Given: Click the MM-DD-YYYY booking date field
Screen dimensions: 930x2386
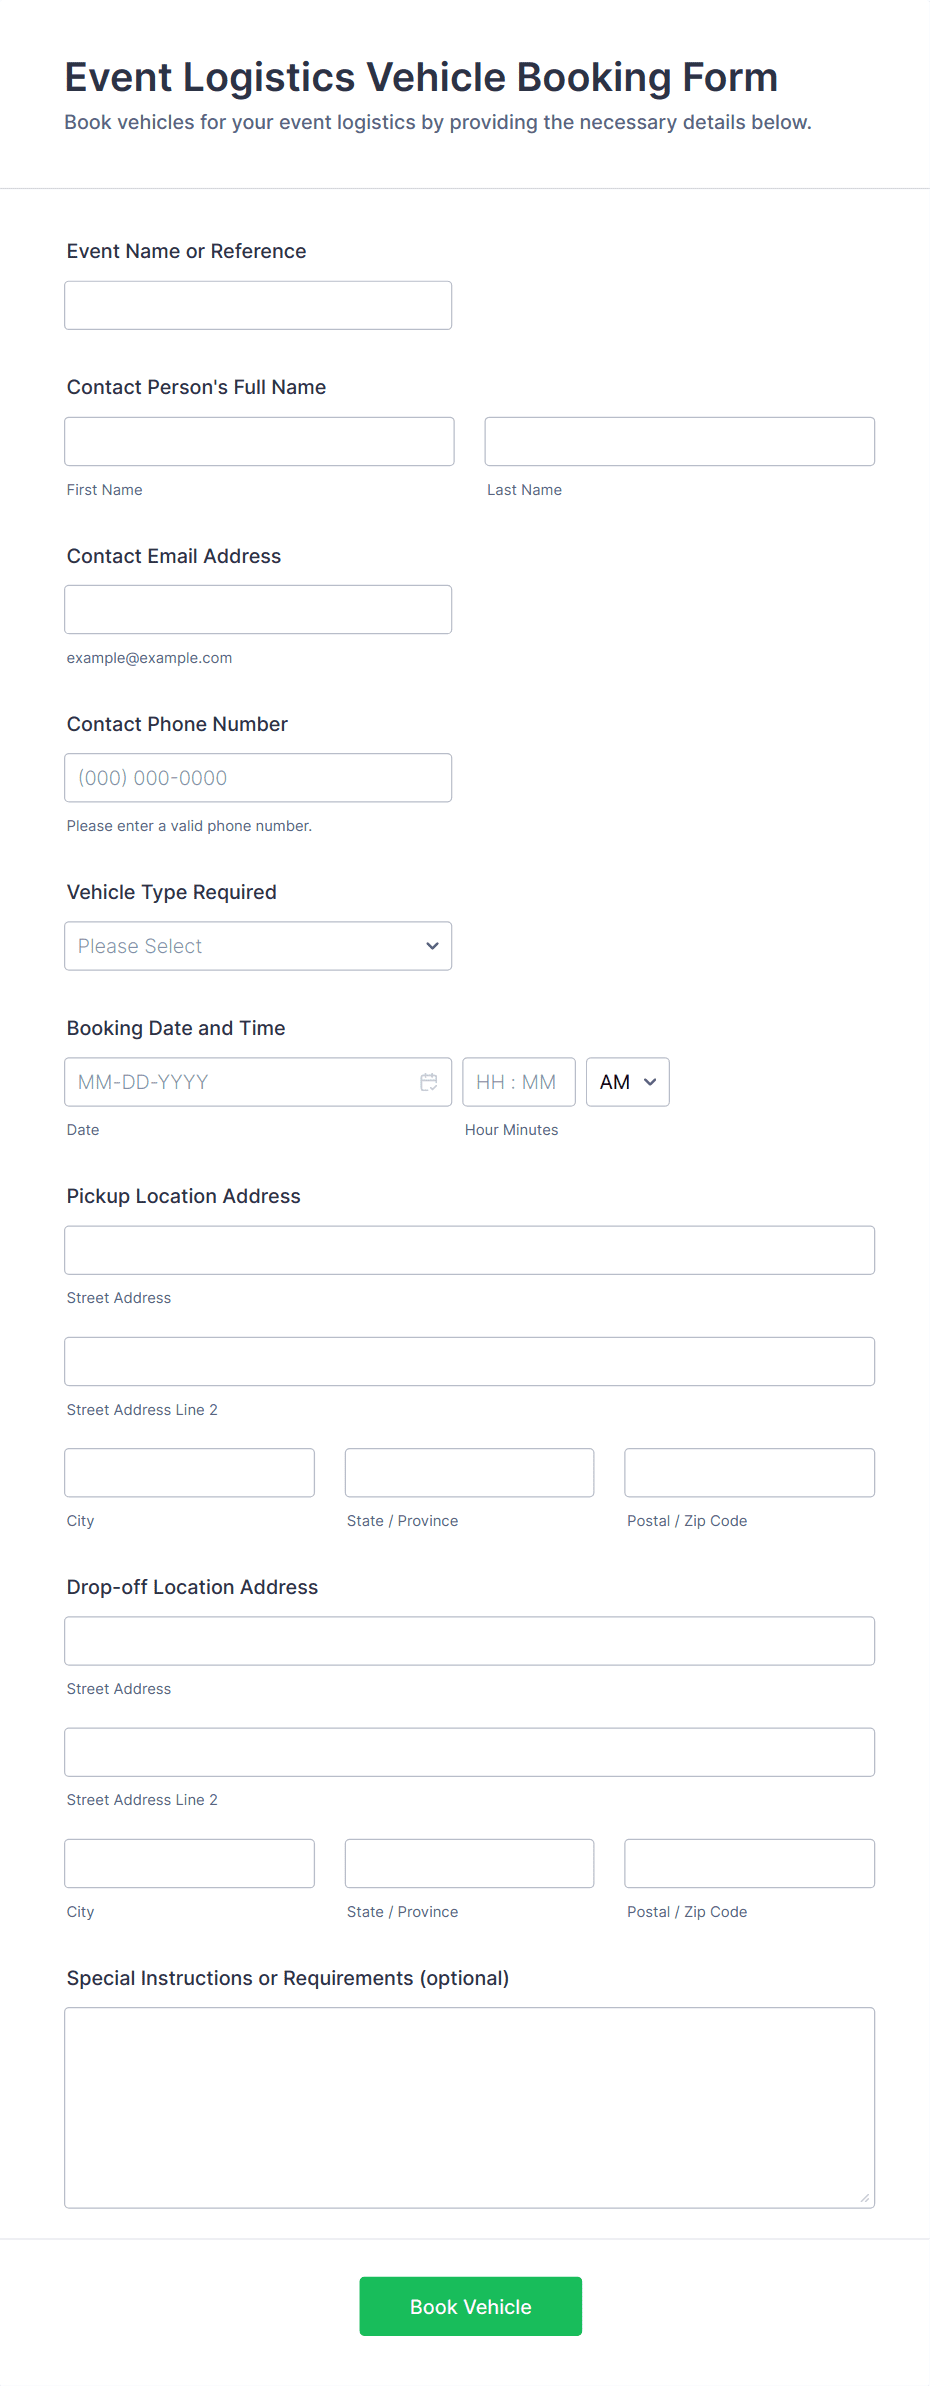Looking at the screenshot, I should [x=240, y=1082].
